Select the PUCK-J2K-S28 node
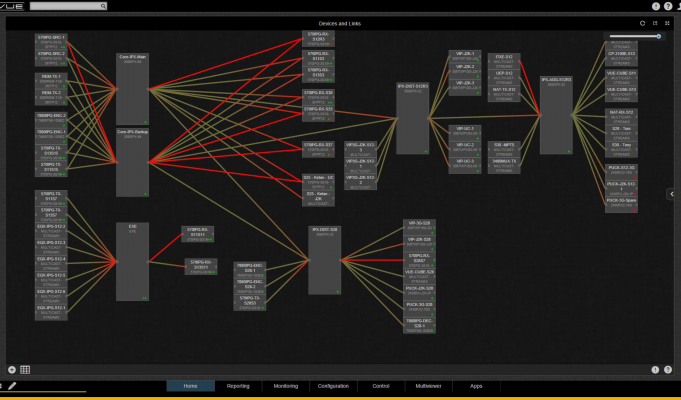 coord(419,293)
